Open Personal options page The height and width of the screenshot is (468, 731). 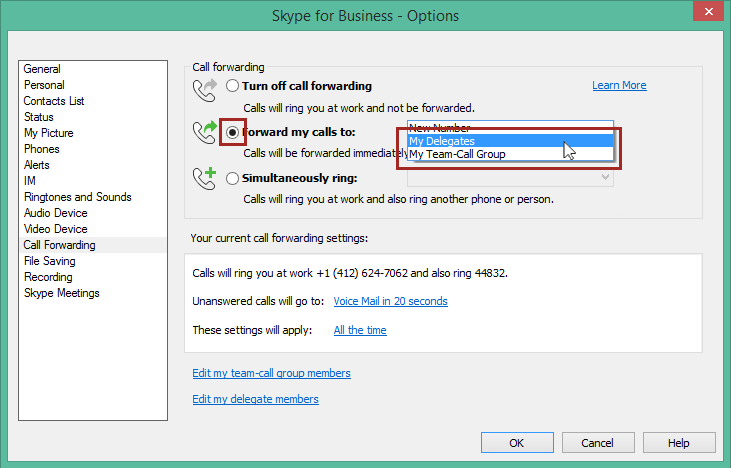pos(92,85)
